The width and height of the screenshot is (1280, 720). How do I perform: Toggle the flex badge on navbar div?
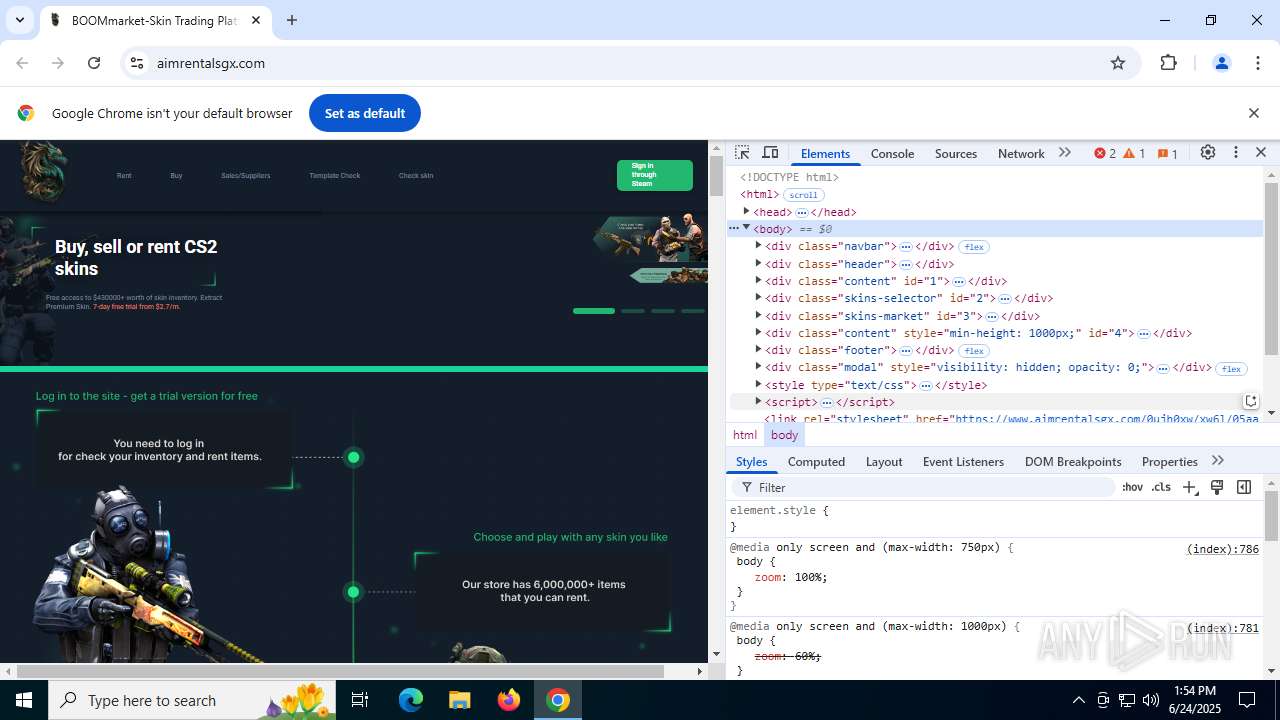coord(974,247)
